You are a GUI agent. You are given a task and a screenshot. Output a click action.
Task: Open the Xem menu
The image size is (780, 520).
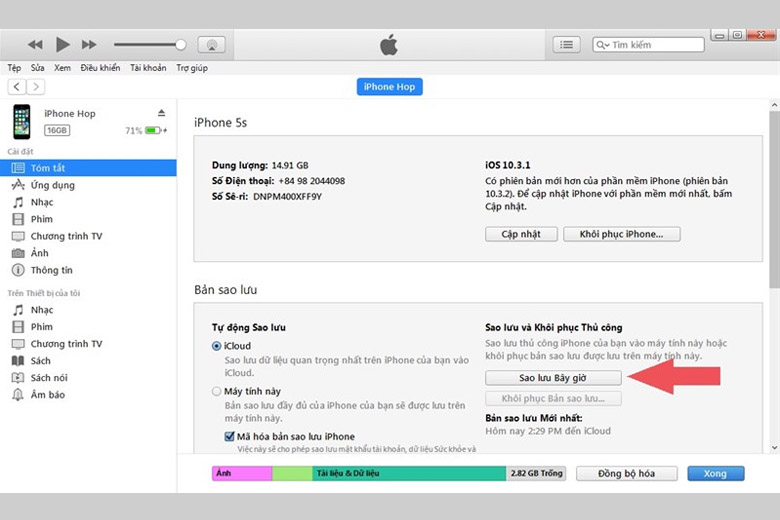(62, 68)
